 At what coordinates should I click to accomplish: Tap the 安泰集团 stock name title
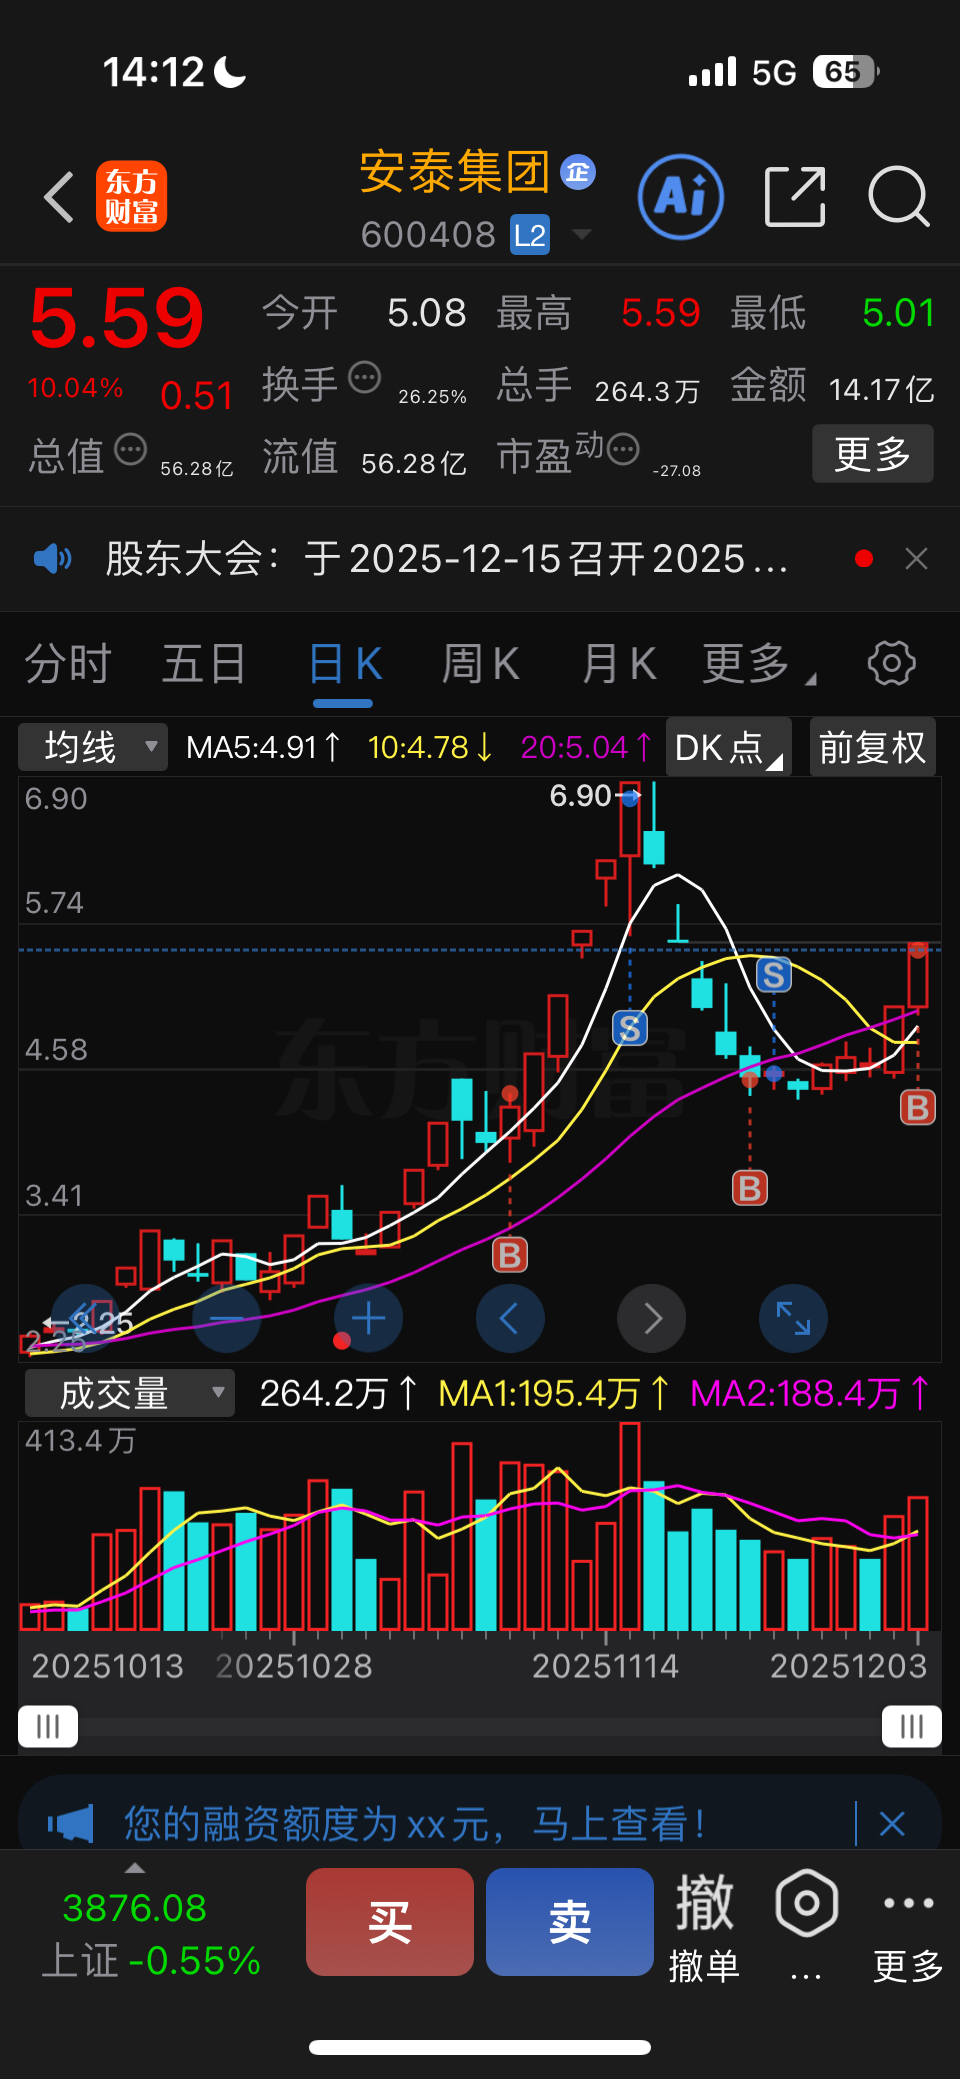454,172
